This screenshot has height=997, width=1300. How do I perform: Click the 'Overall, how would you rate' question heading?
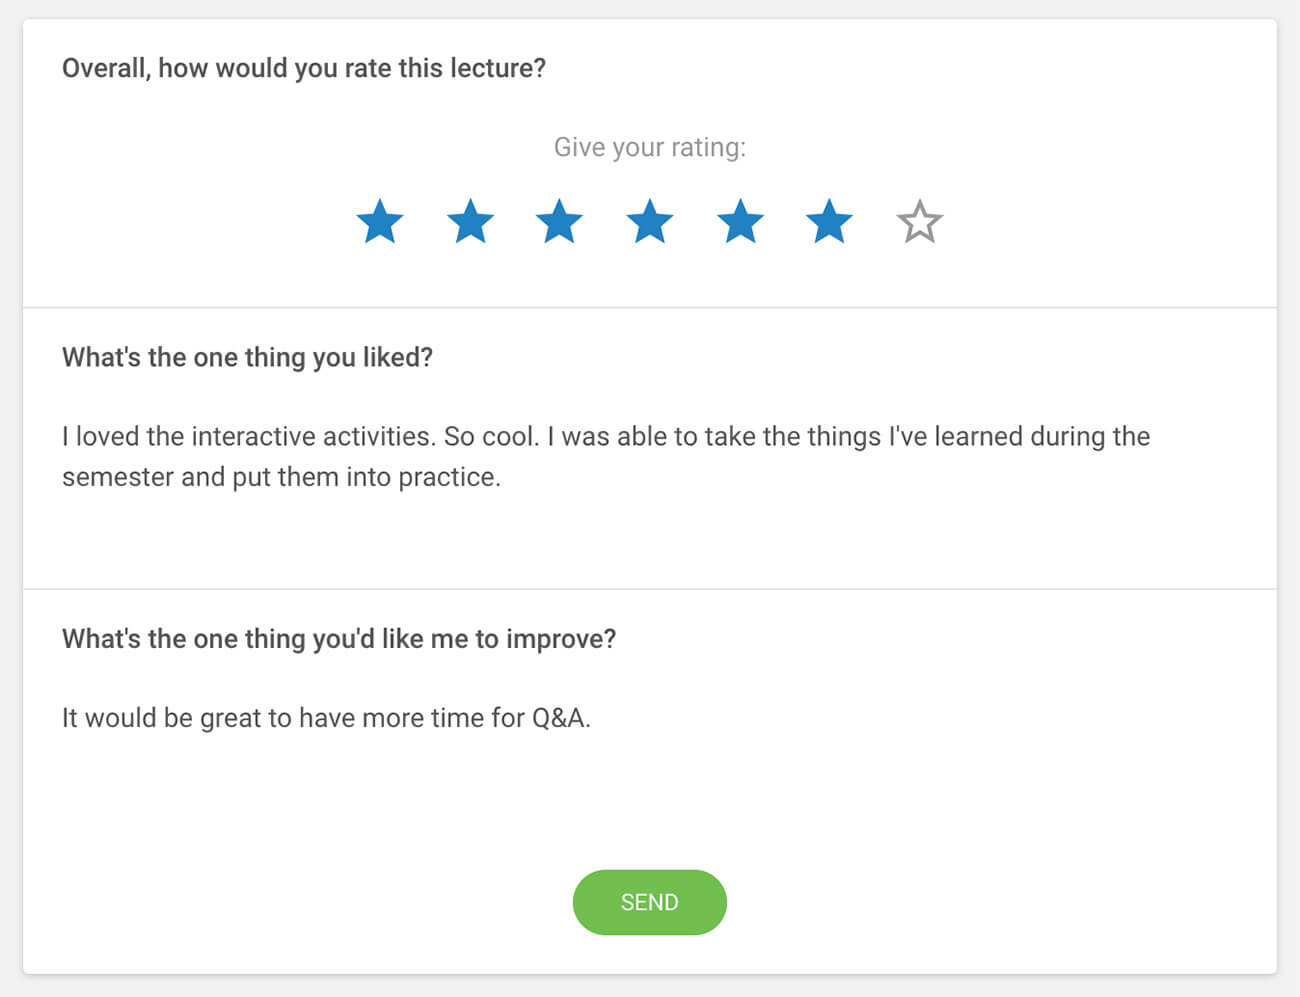304,68
